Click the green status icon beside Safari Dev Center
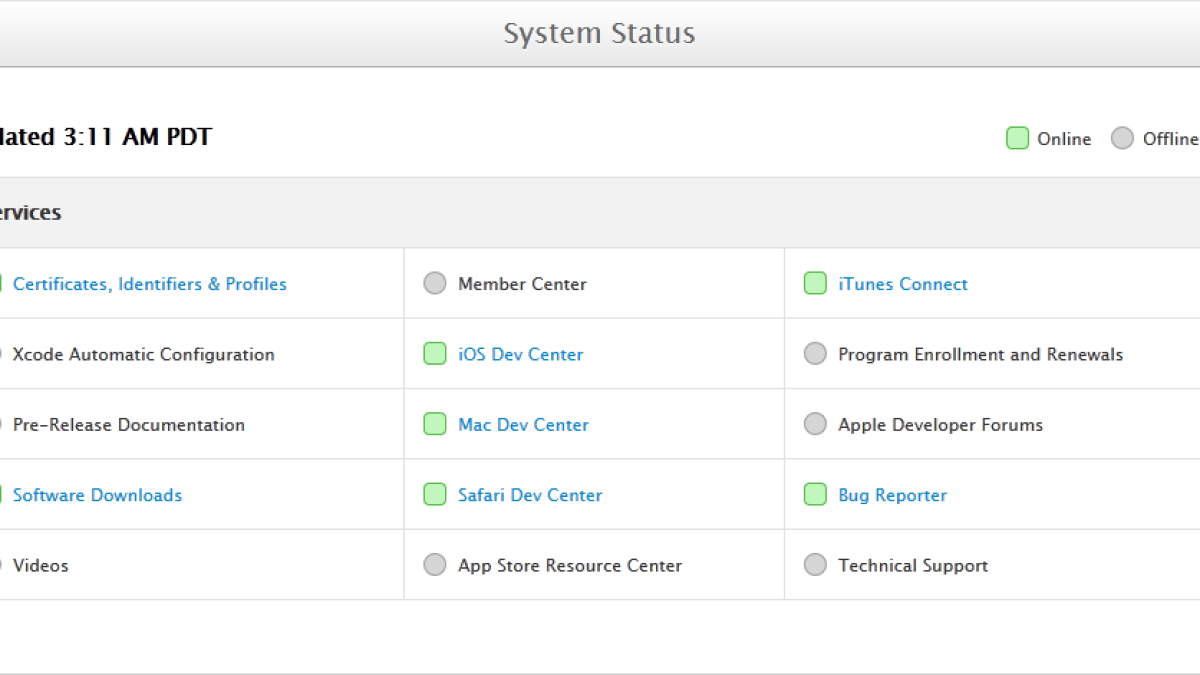Viewport: 1200px width, 675px height. [x=435, y=494]
